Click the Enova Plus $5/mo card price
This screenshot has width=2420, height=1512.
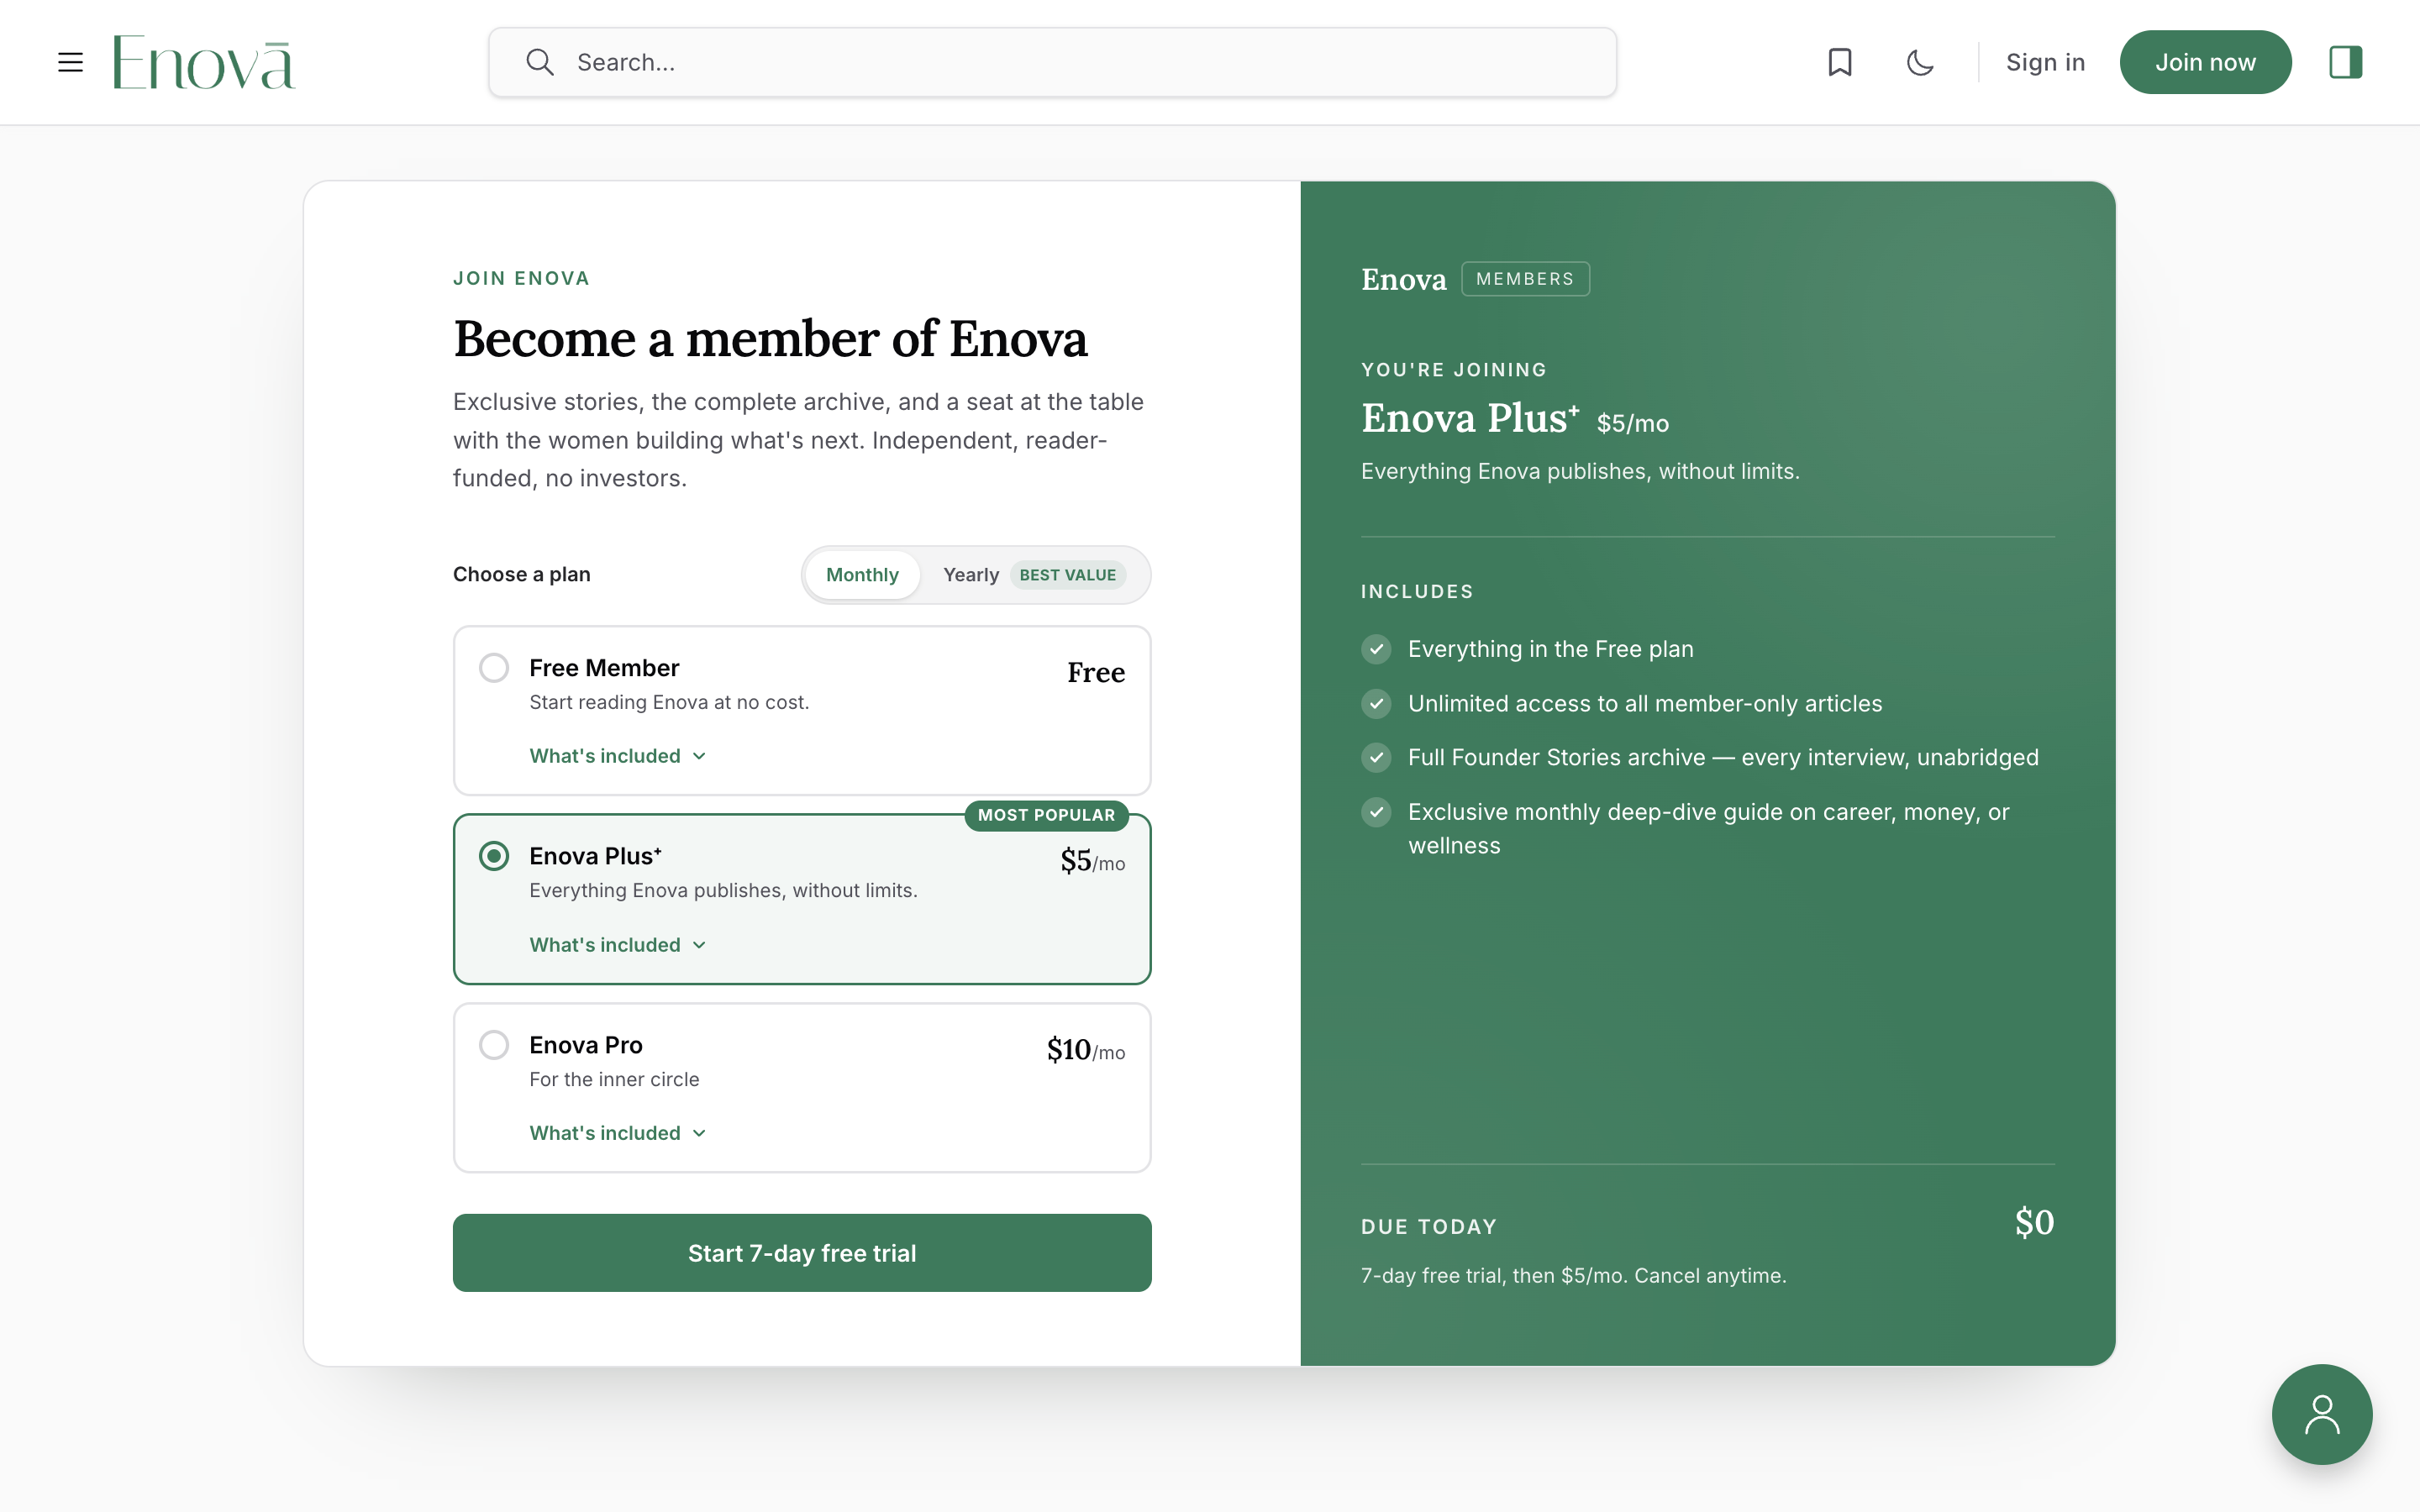(1092, 861)
